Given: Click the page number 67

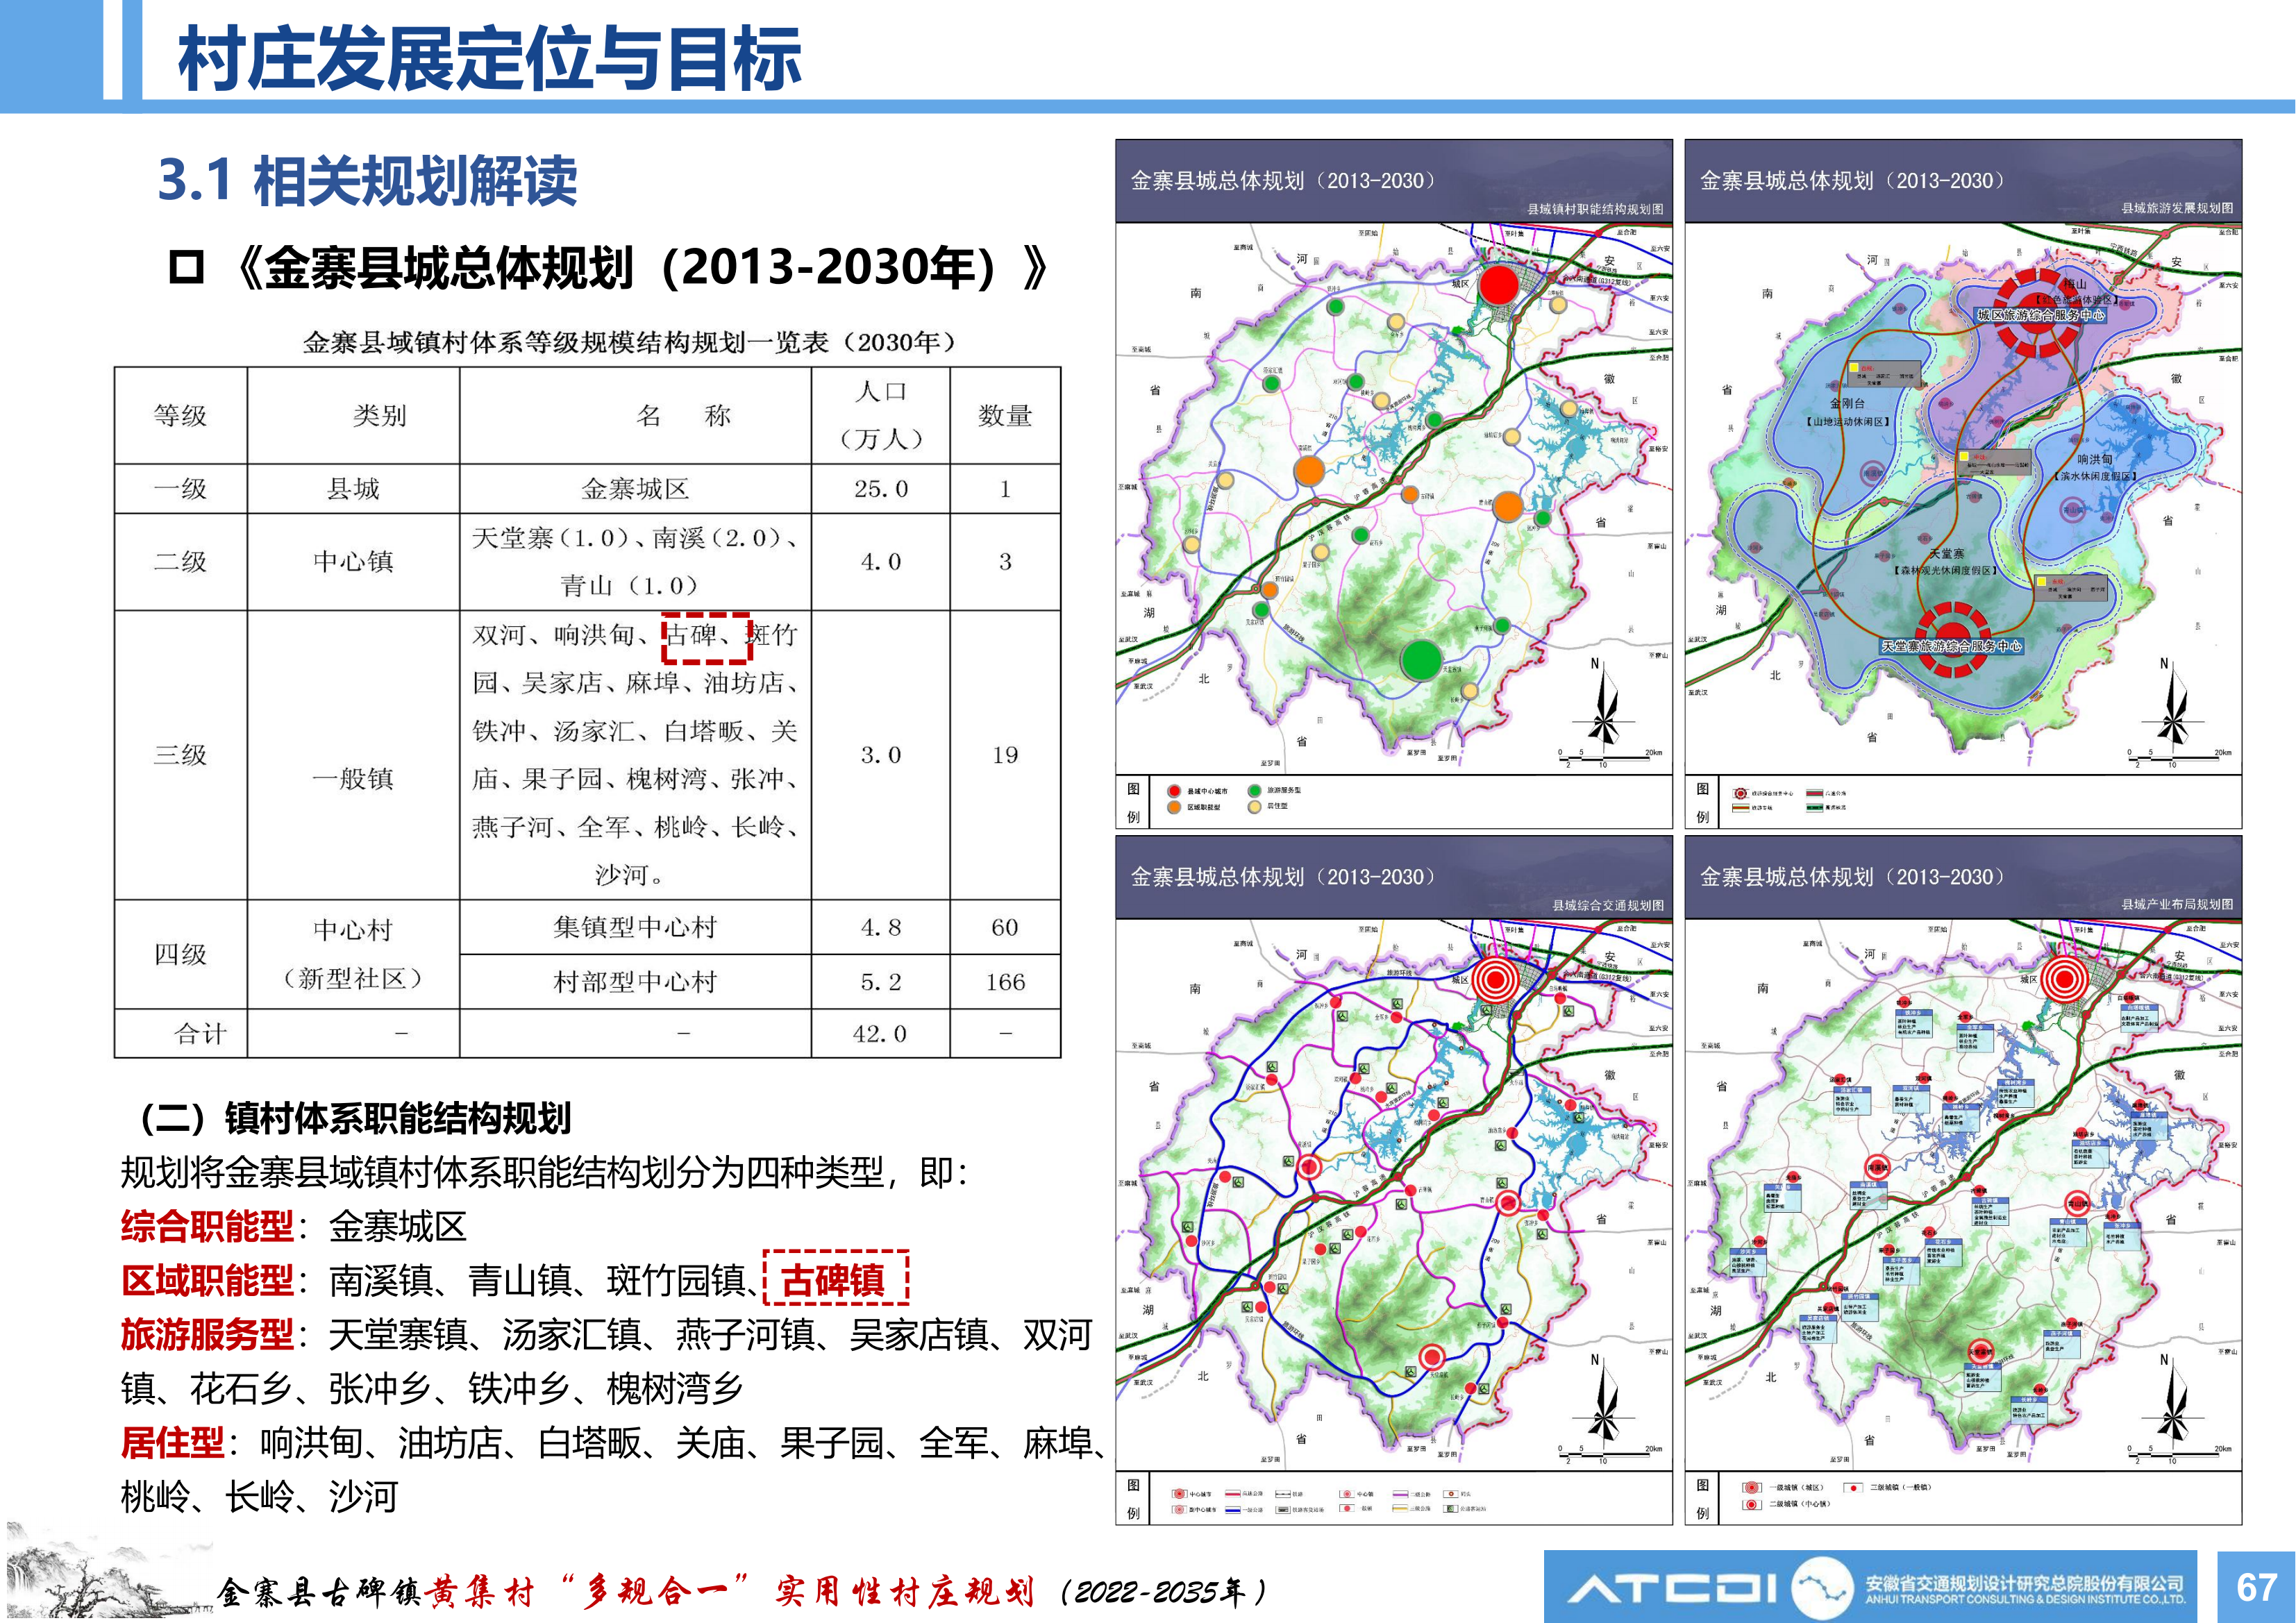Looking at the screenshot, I should click(x=2256, y=1587).
